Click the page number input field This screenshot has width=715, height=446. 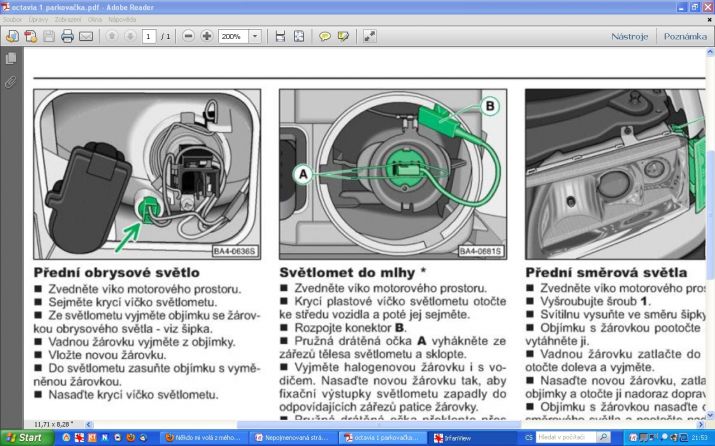(x=149, y=36)
